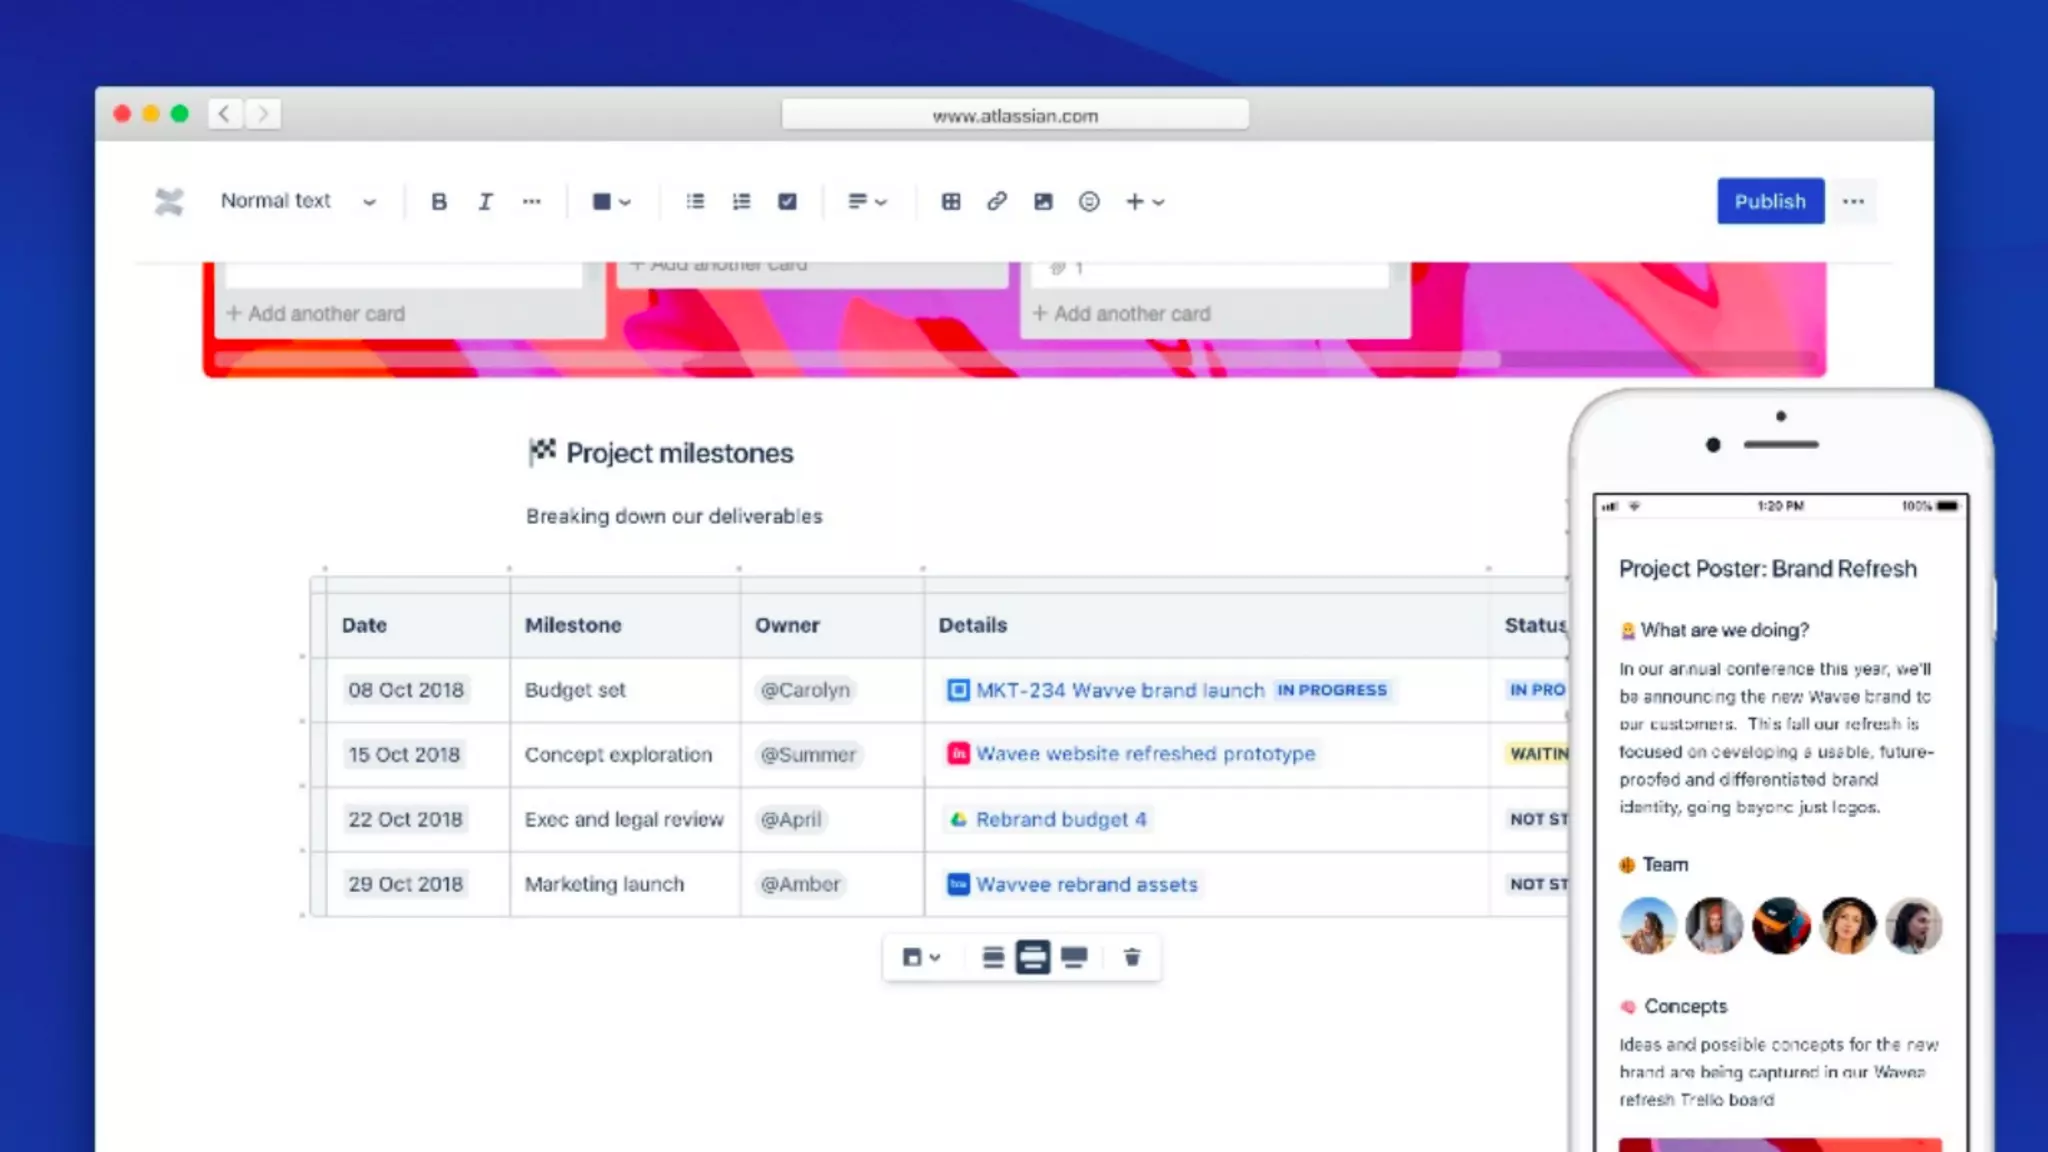Set table layout to wide
Image resolution: width=2048 pixels, height=1152 pixels.
point(1033,957)
